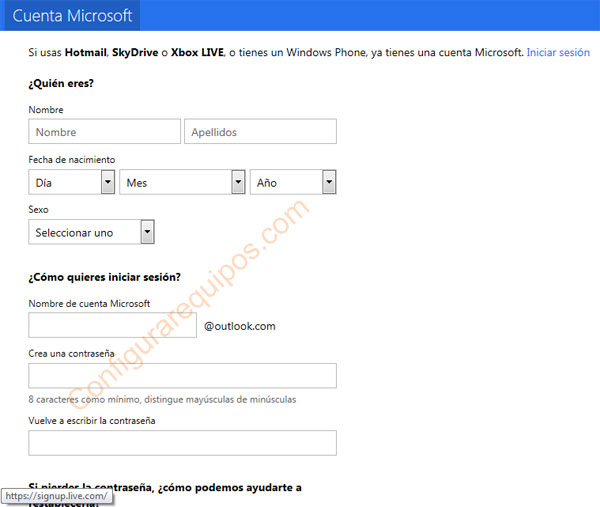600x507 pixels.
Task: Click the Cuenta Microsoft header title
Action: tap(72, 16)
